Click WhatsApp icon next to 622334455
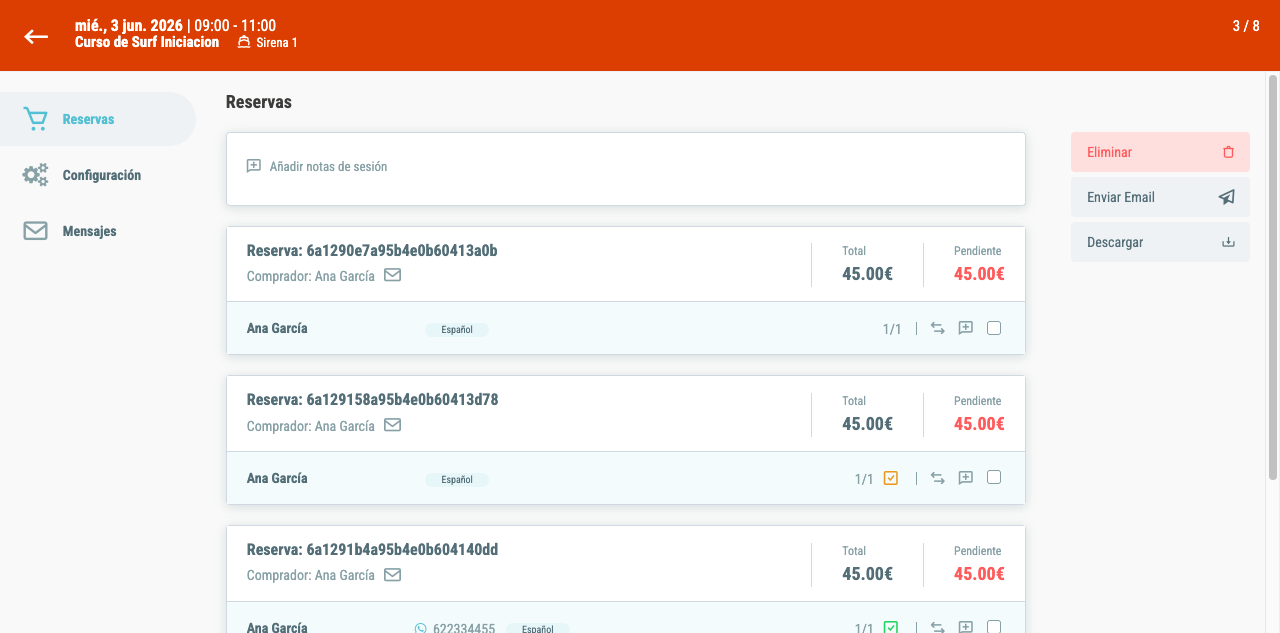 click(421, 628)
